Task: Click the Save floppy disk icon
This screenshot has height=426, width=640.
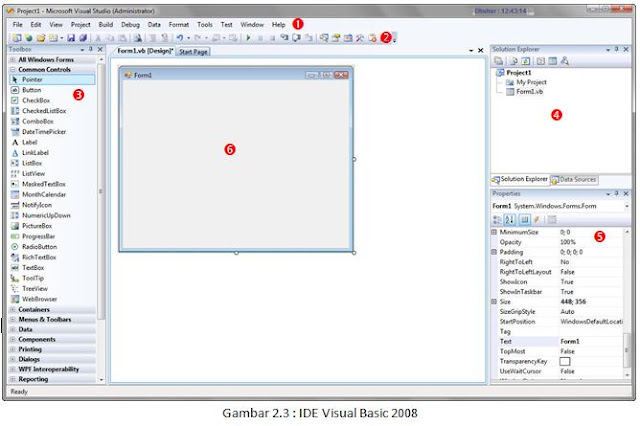Action: click(71, 38)
